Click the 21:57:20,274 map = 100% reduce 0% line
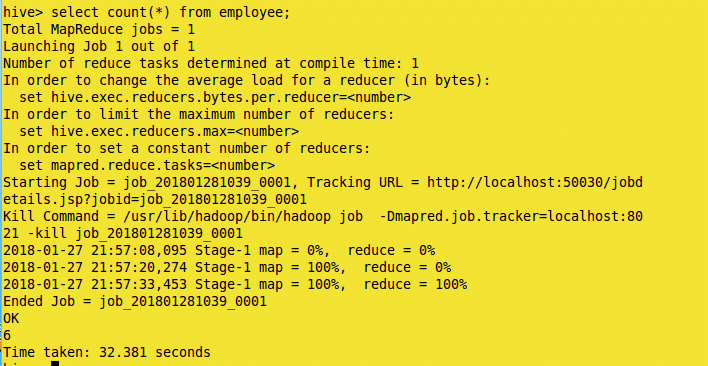This screenshot has width=708, height=366. click(227, 268)
